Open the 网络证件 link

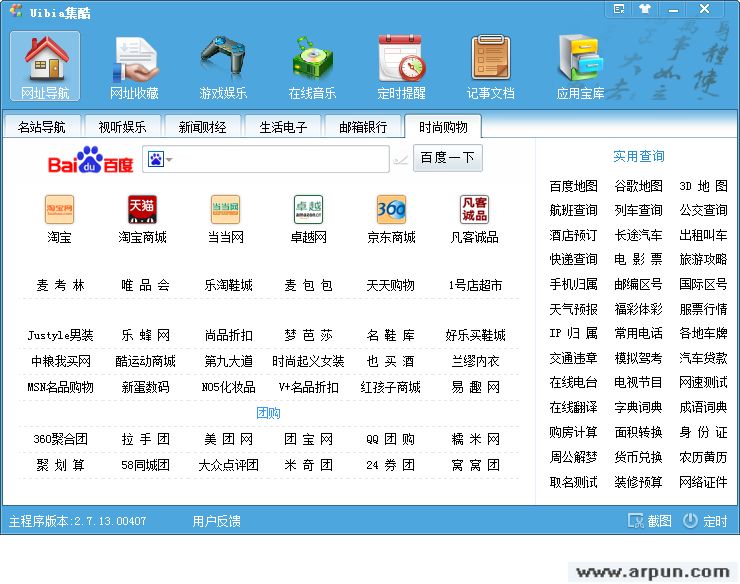click(703, 482)
